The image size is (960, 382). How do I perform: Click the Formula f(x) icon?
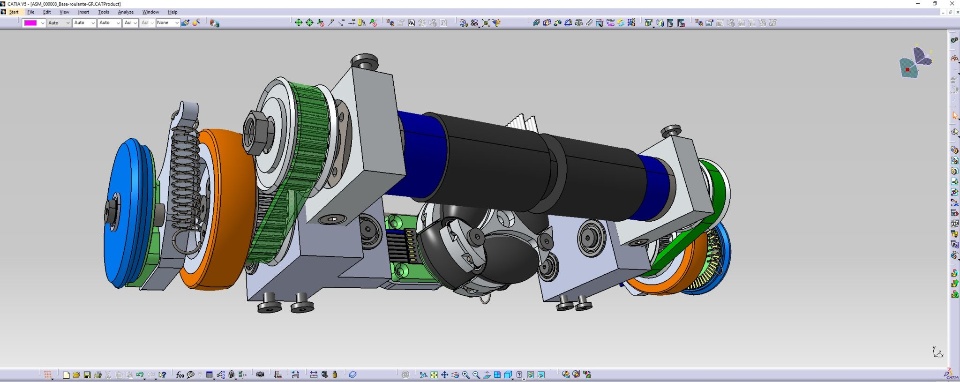180,375
